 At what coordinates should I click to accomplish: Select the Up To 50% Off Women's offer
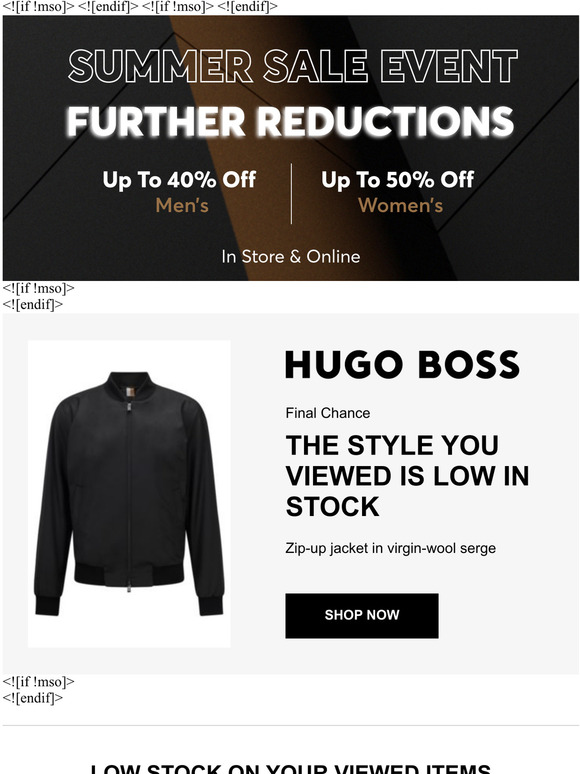397,192
